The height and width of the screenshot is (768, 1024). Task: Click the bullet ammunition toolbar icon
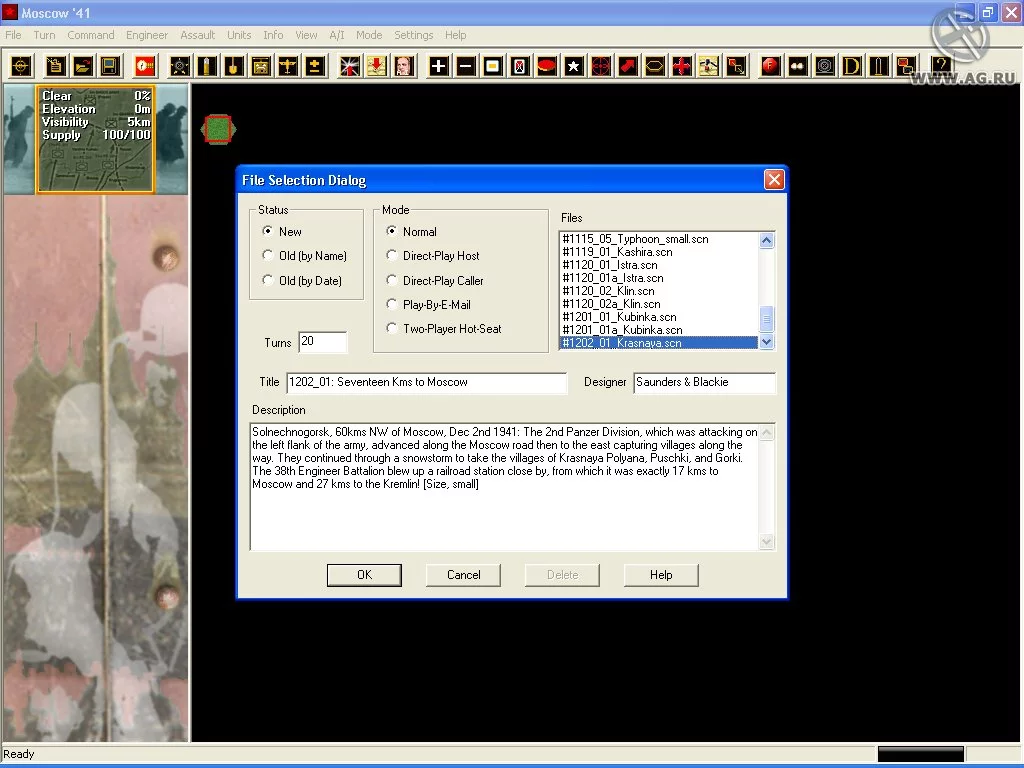click(207, 66)
